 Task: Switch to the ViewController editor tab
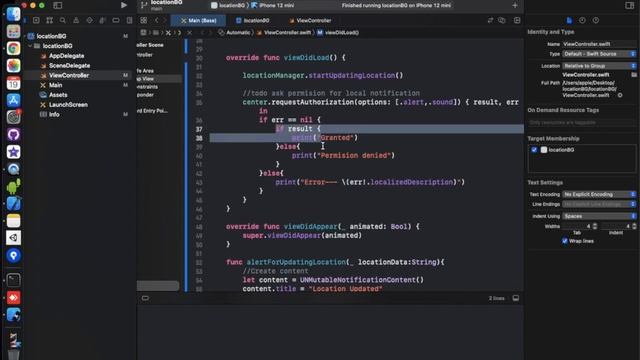pos(310,20)
